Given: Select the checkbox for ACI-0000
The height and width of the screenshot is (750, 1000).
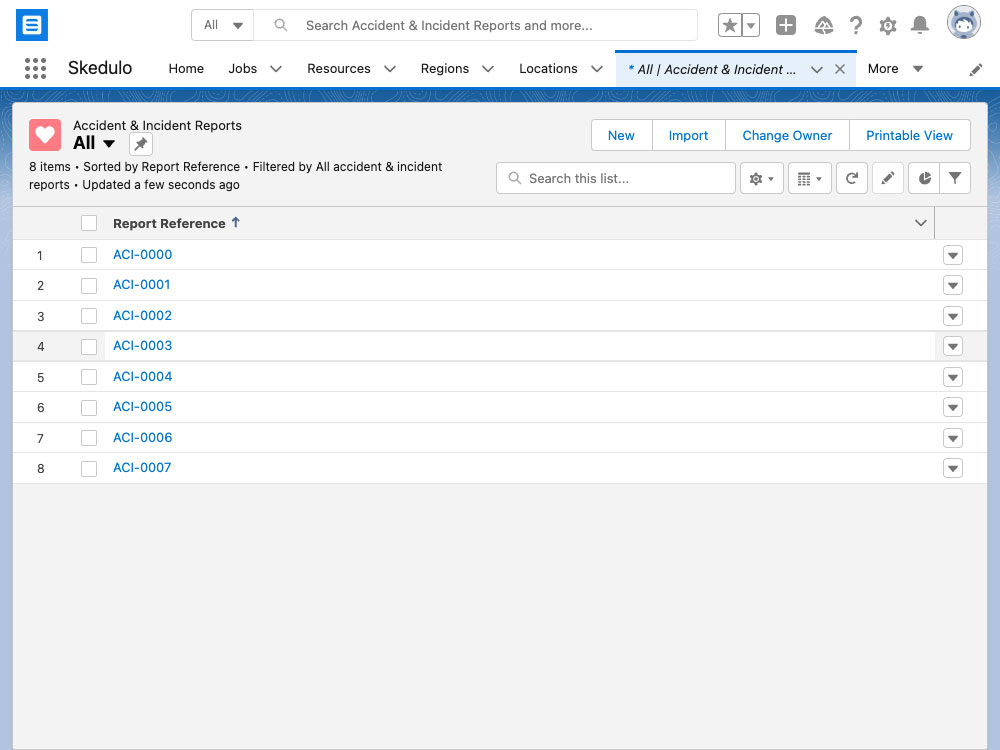Looking at the screenshot, I should click(89, 255).
